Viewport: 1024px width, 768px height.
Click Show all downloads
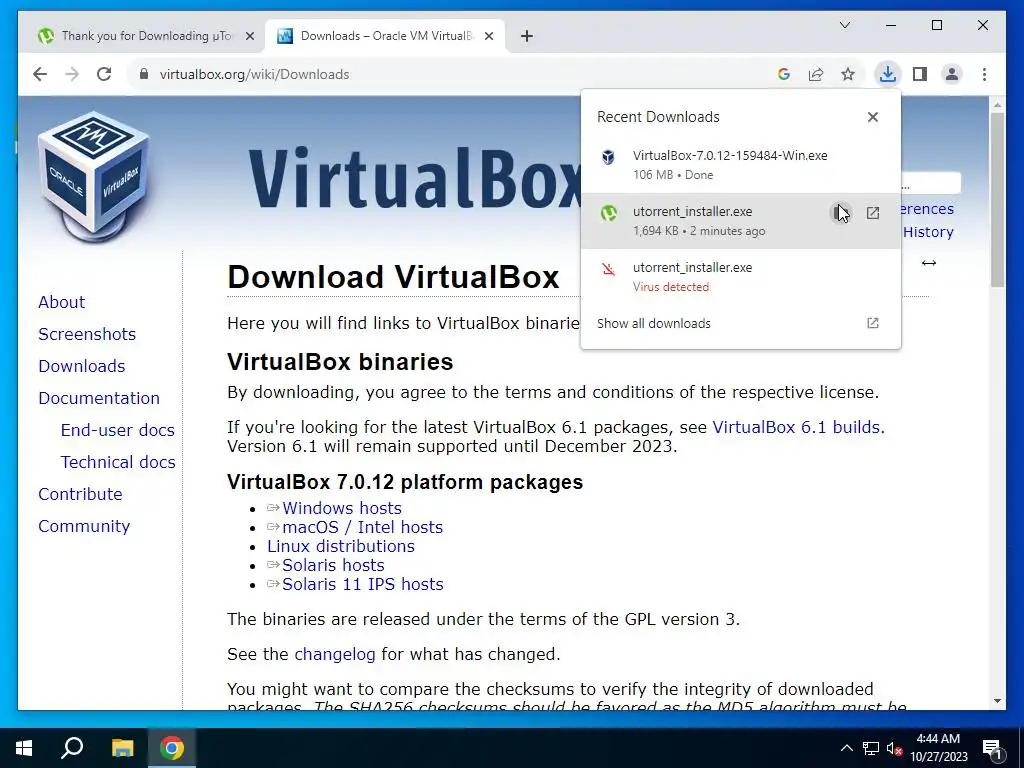(741, 323)
